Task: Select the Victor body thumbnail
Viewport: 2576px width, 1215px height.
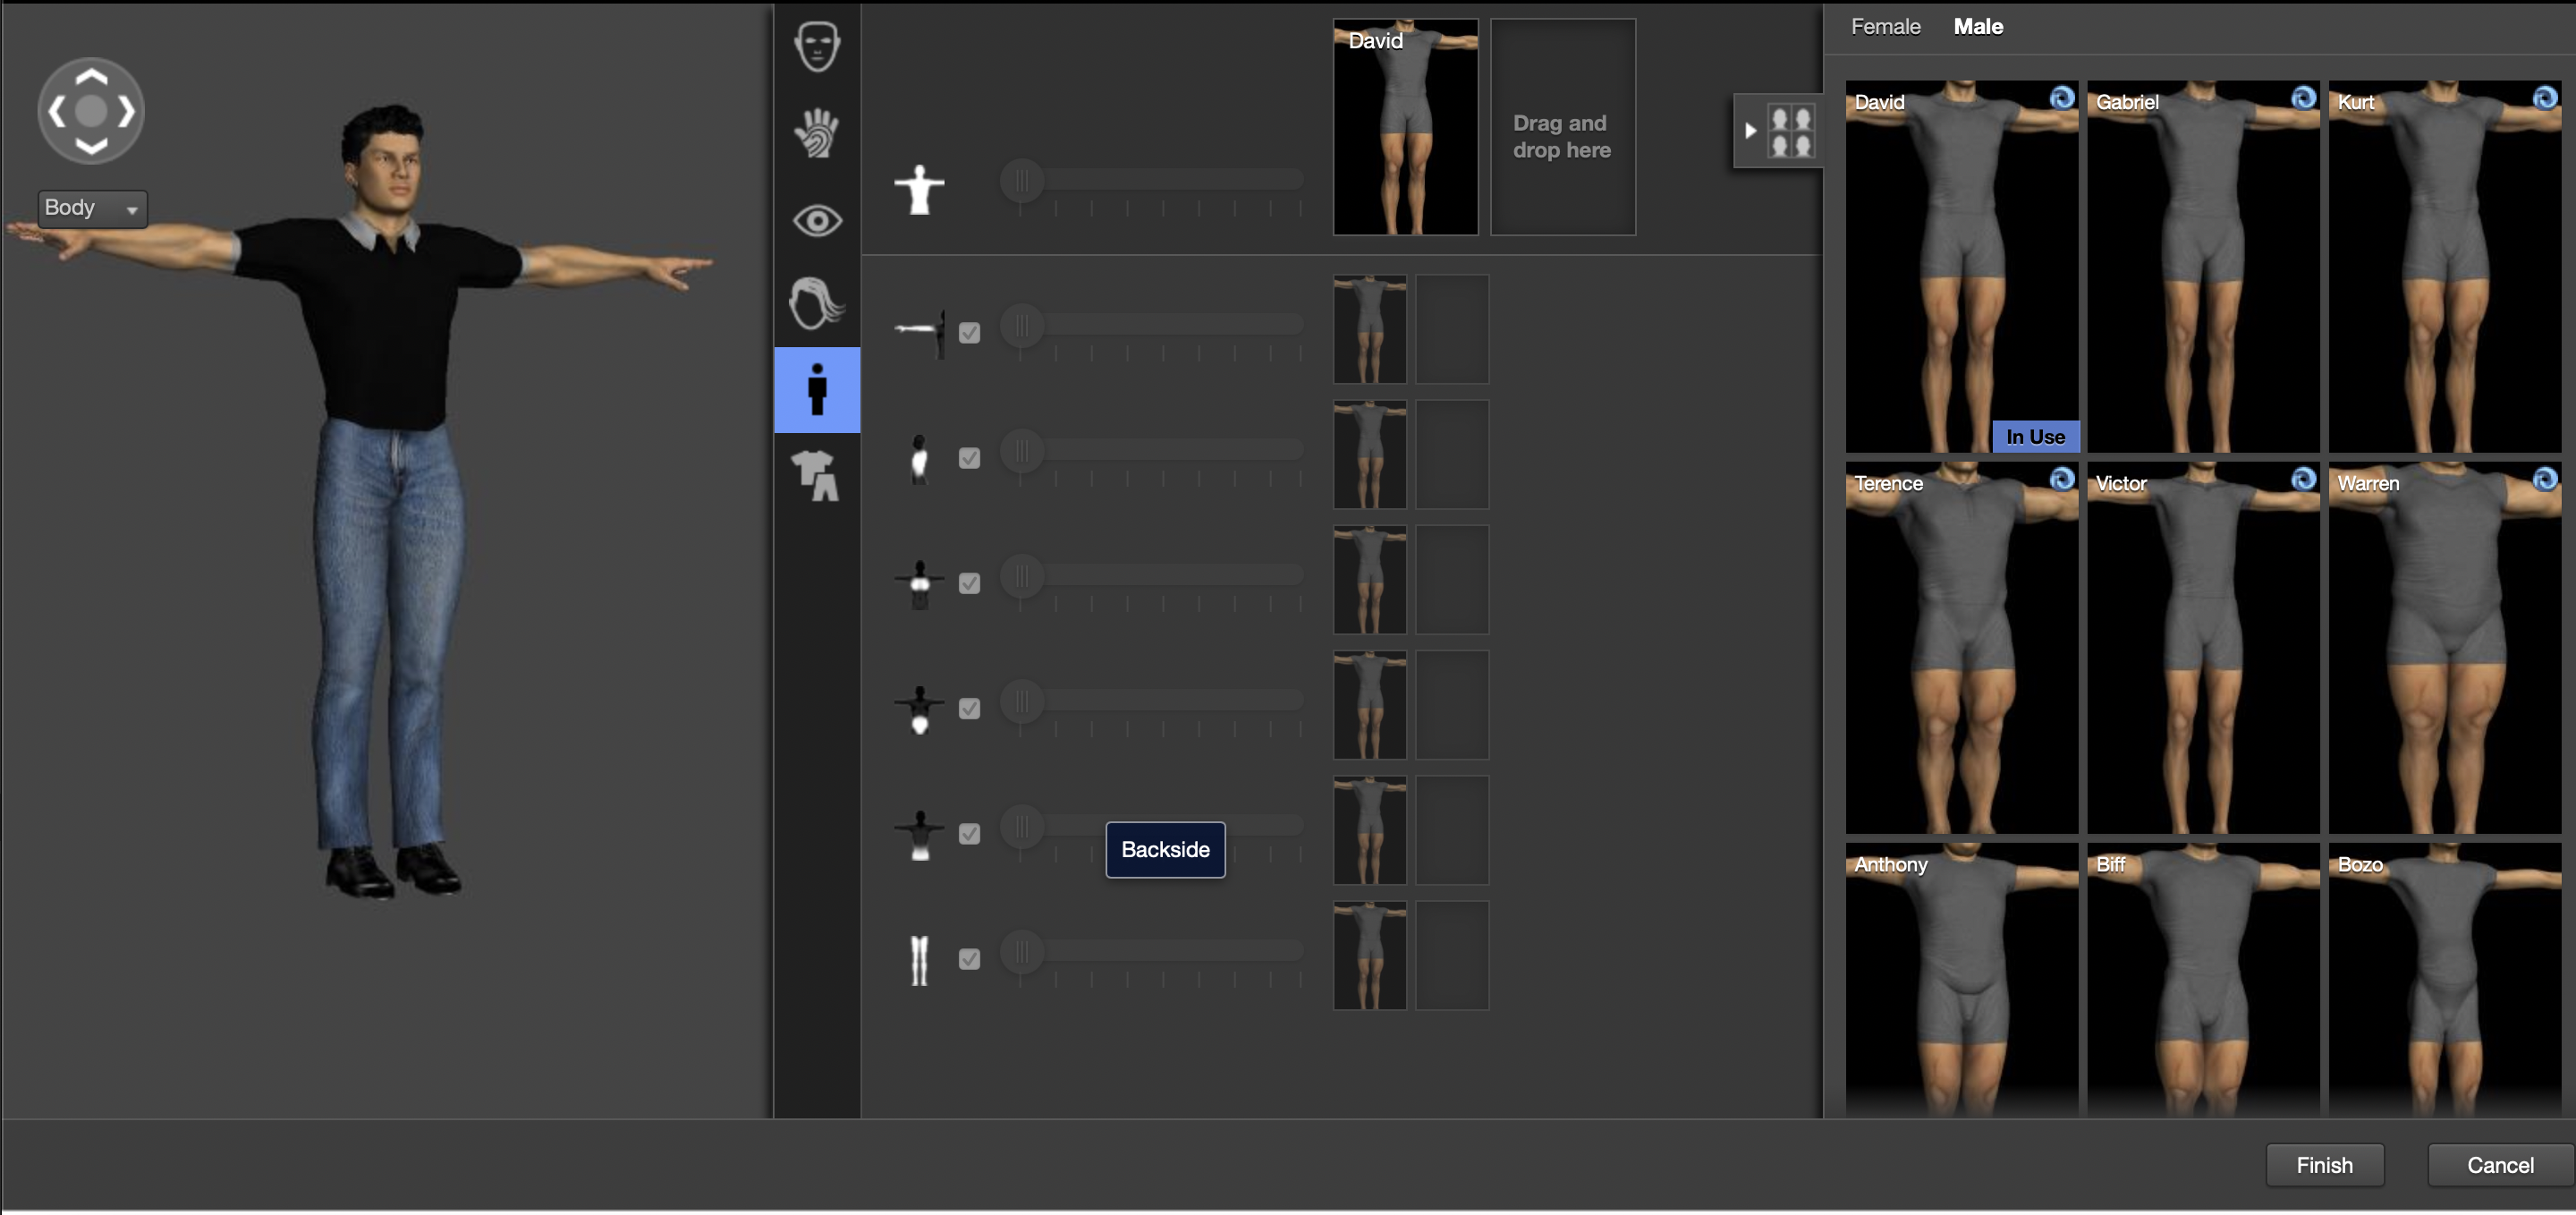Action: click(2203, 647)
